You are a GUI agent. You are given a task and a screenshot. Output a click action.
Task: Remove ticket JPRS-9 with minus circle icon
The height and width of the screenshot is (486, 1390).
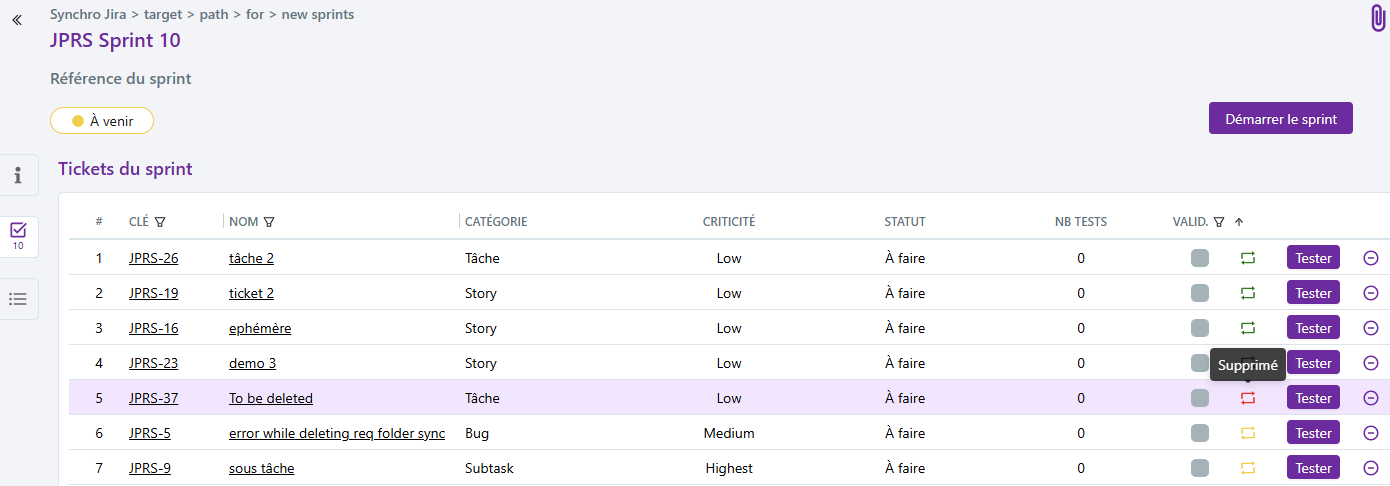[x=1371, y=468]
